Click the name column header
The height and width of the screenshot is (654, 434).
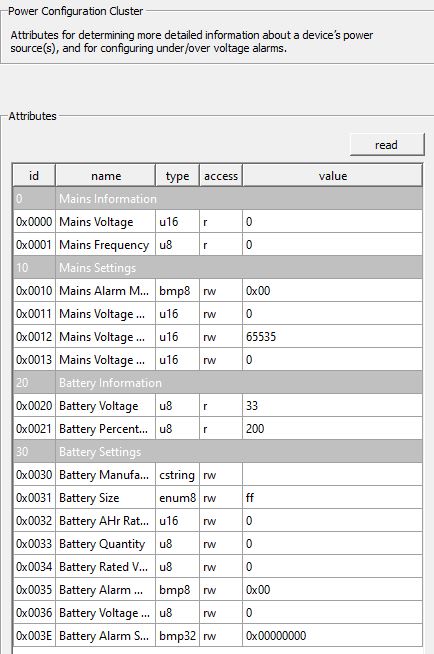105,176
